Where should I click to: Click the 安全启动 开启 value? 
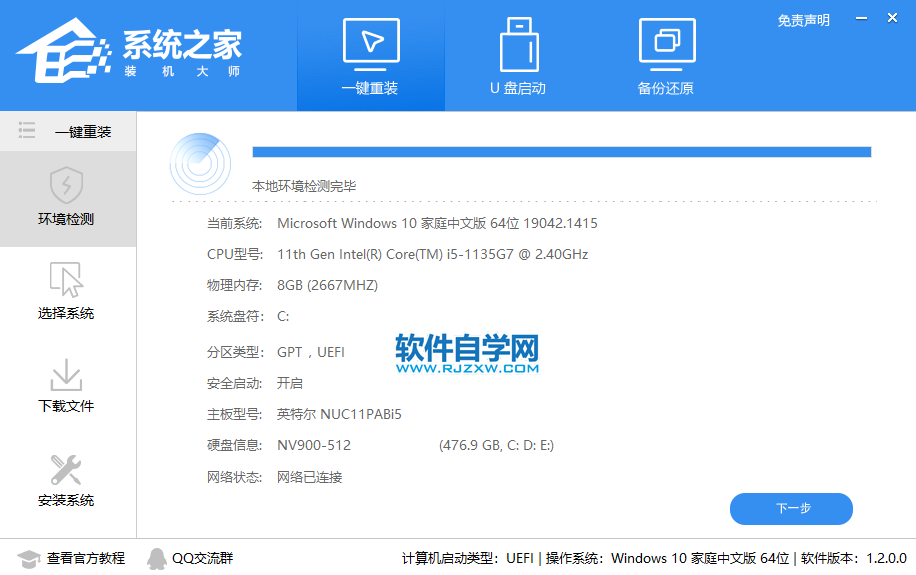pos(290,383)
